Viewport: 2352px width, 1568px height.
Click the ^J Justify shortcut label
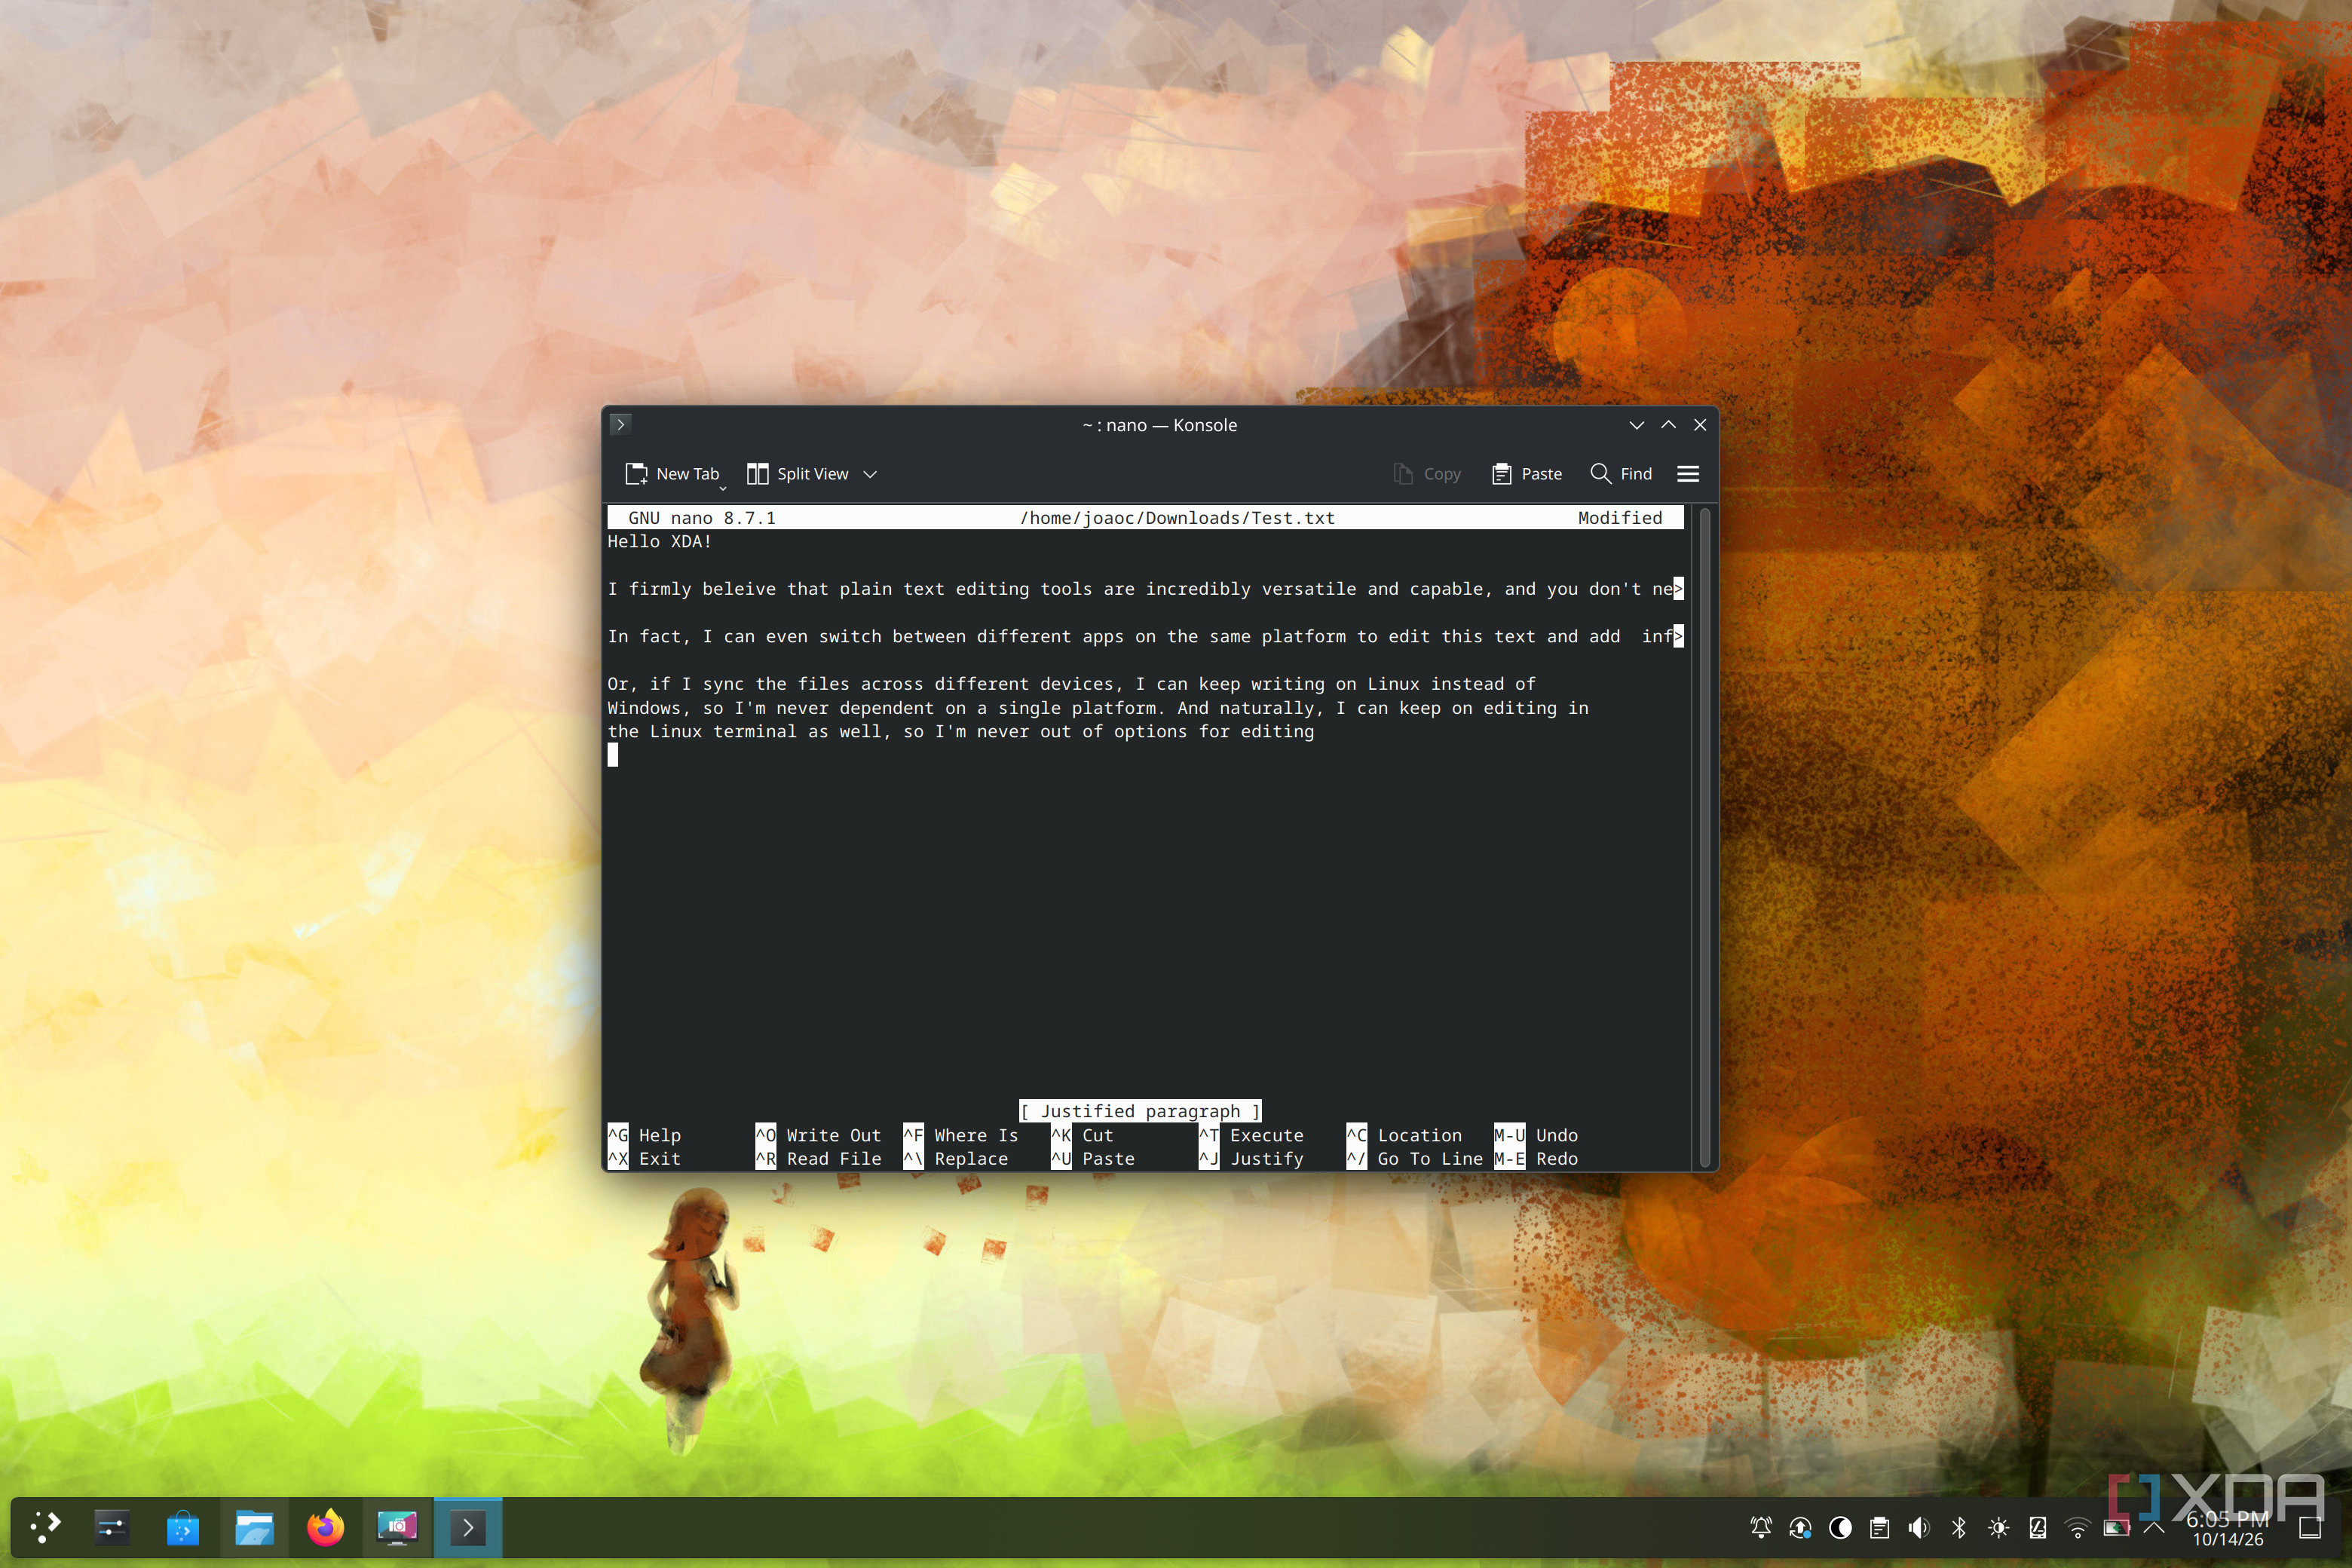(x=1252, y=1159)
